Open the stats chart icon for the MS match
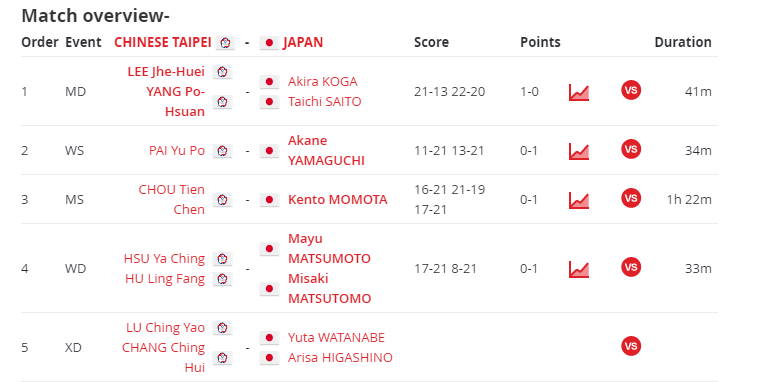 [579, 200]
